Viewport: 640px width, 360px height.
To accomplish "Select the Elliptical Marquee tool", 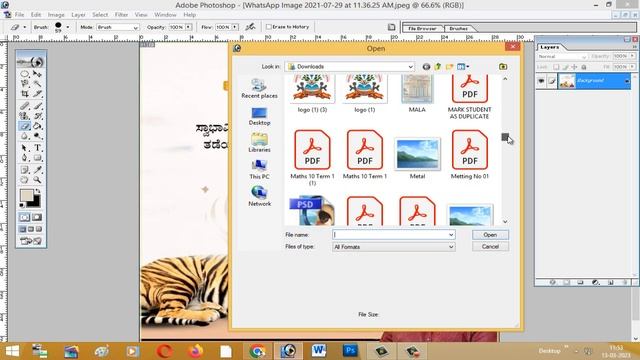I will coord(24,74).
